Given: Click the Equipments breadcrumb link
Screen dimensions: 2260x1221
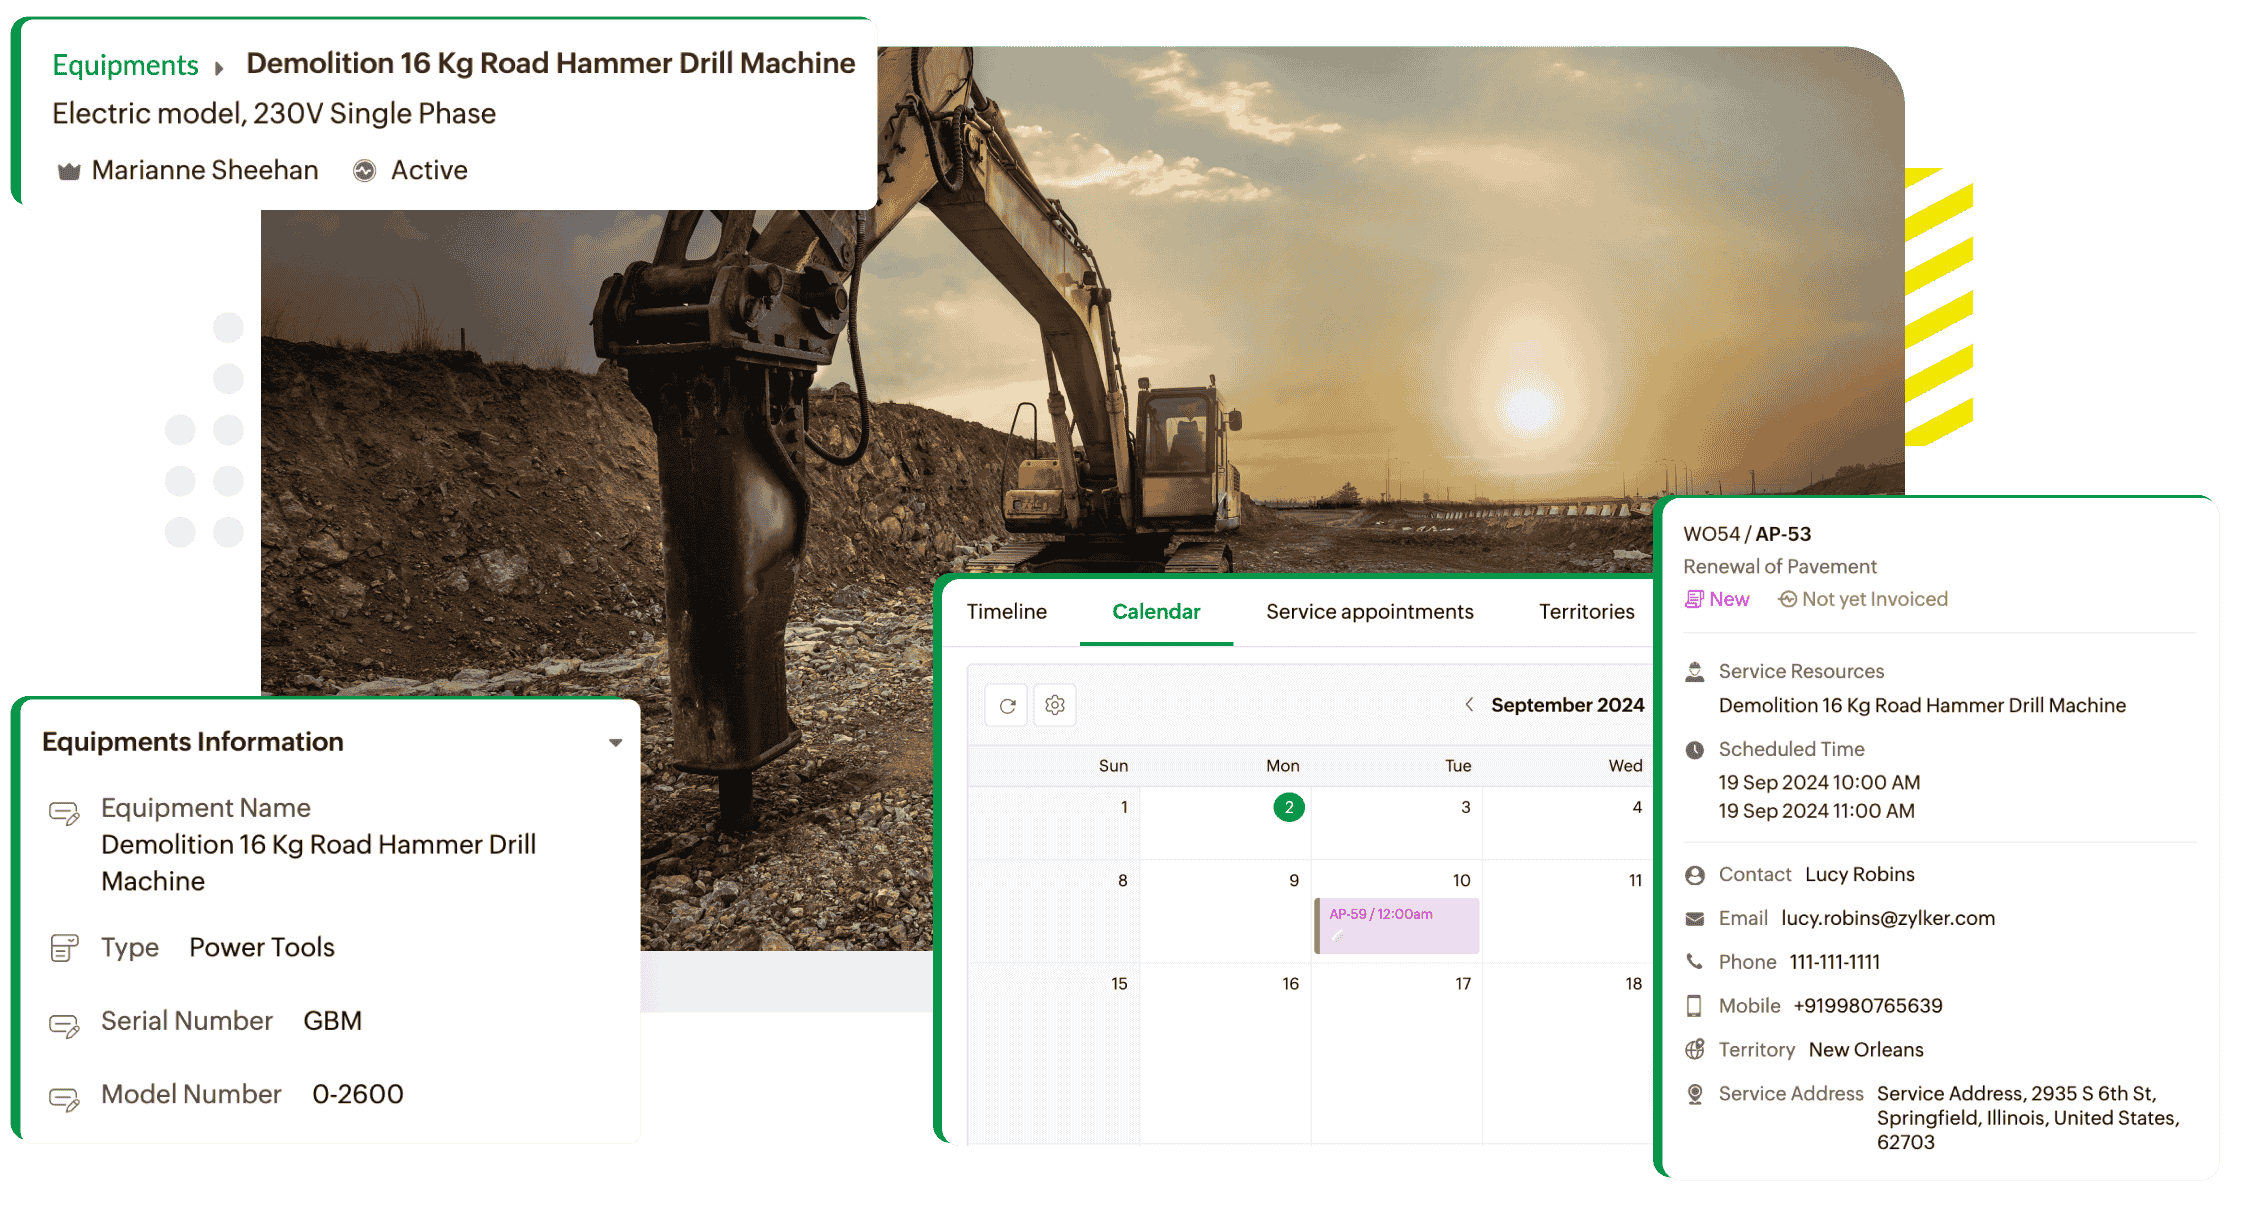Looking at the screenshot, I should pyautogui.click(x=125, y=66).
